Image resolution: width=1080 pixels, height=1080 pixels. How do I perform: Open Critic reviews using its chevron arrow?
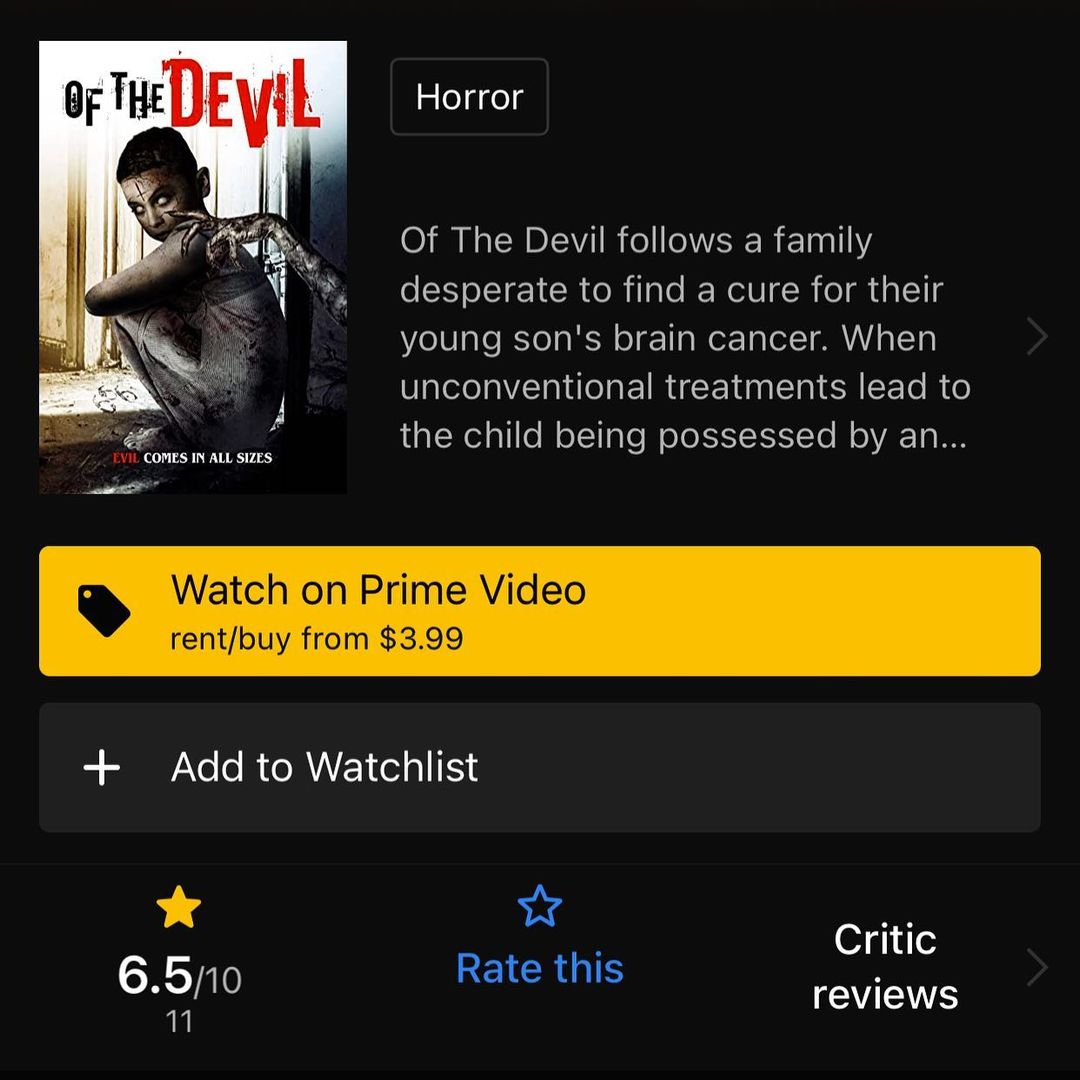[1037, 967]
